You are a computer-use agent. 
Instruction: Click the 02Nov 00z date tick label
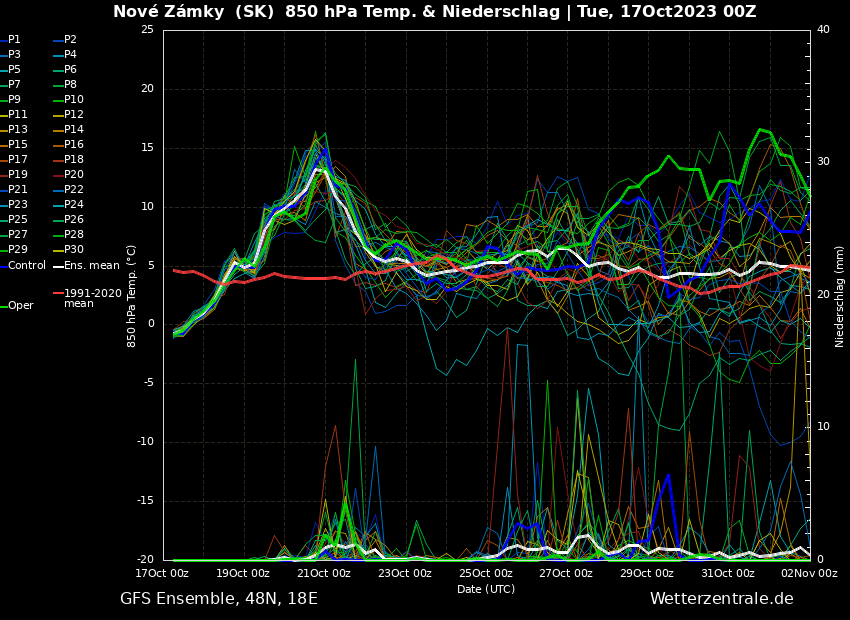tap(809, 574)
